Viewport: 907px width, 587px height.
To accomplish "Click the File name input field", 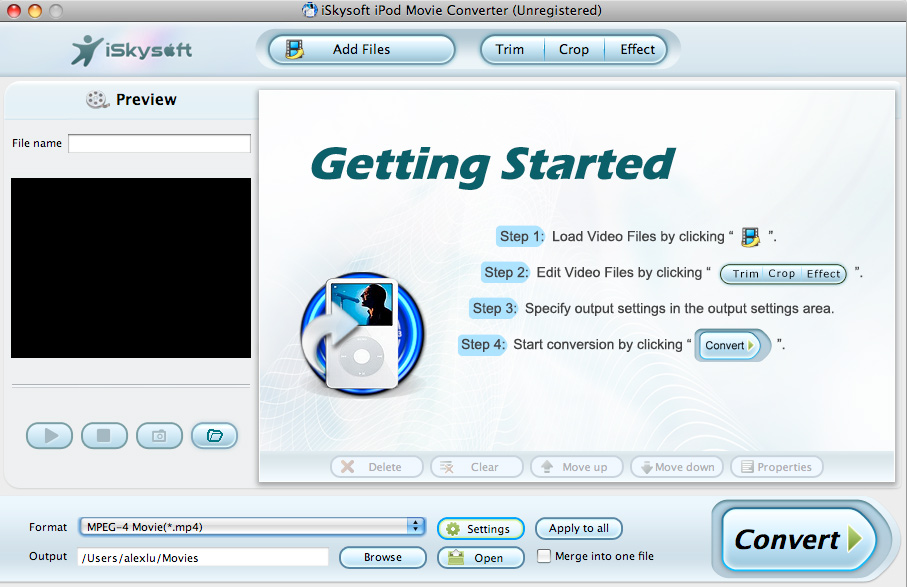I will pyautogui.click(x=159, y=143).
